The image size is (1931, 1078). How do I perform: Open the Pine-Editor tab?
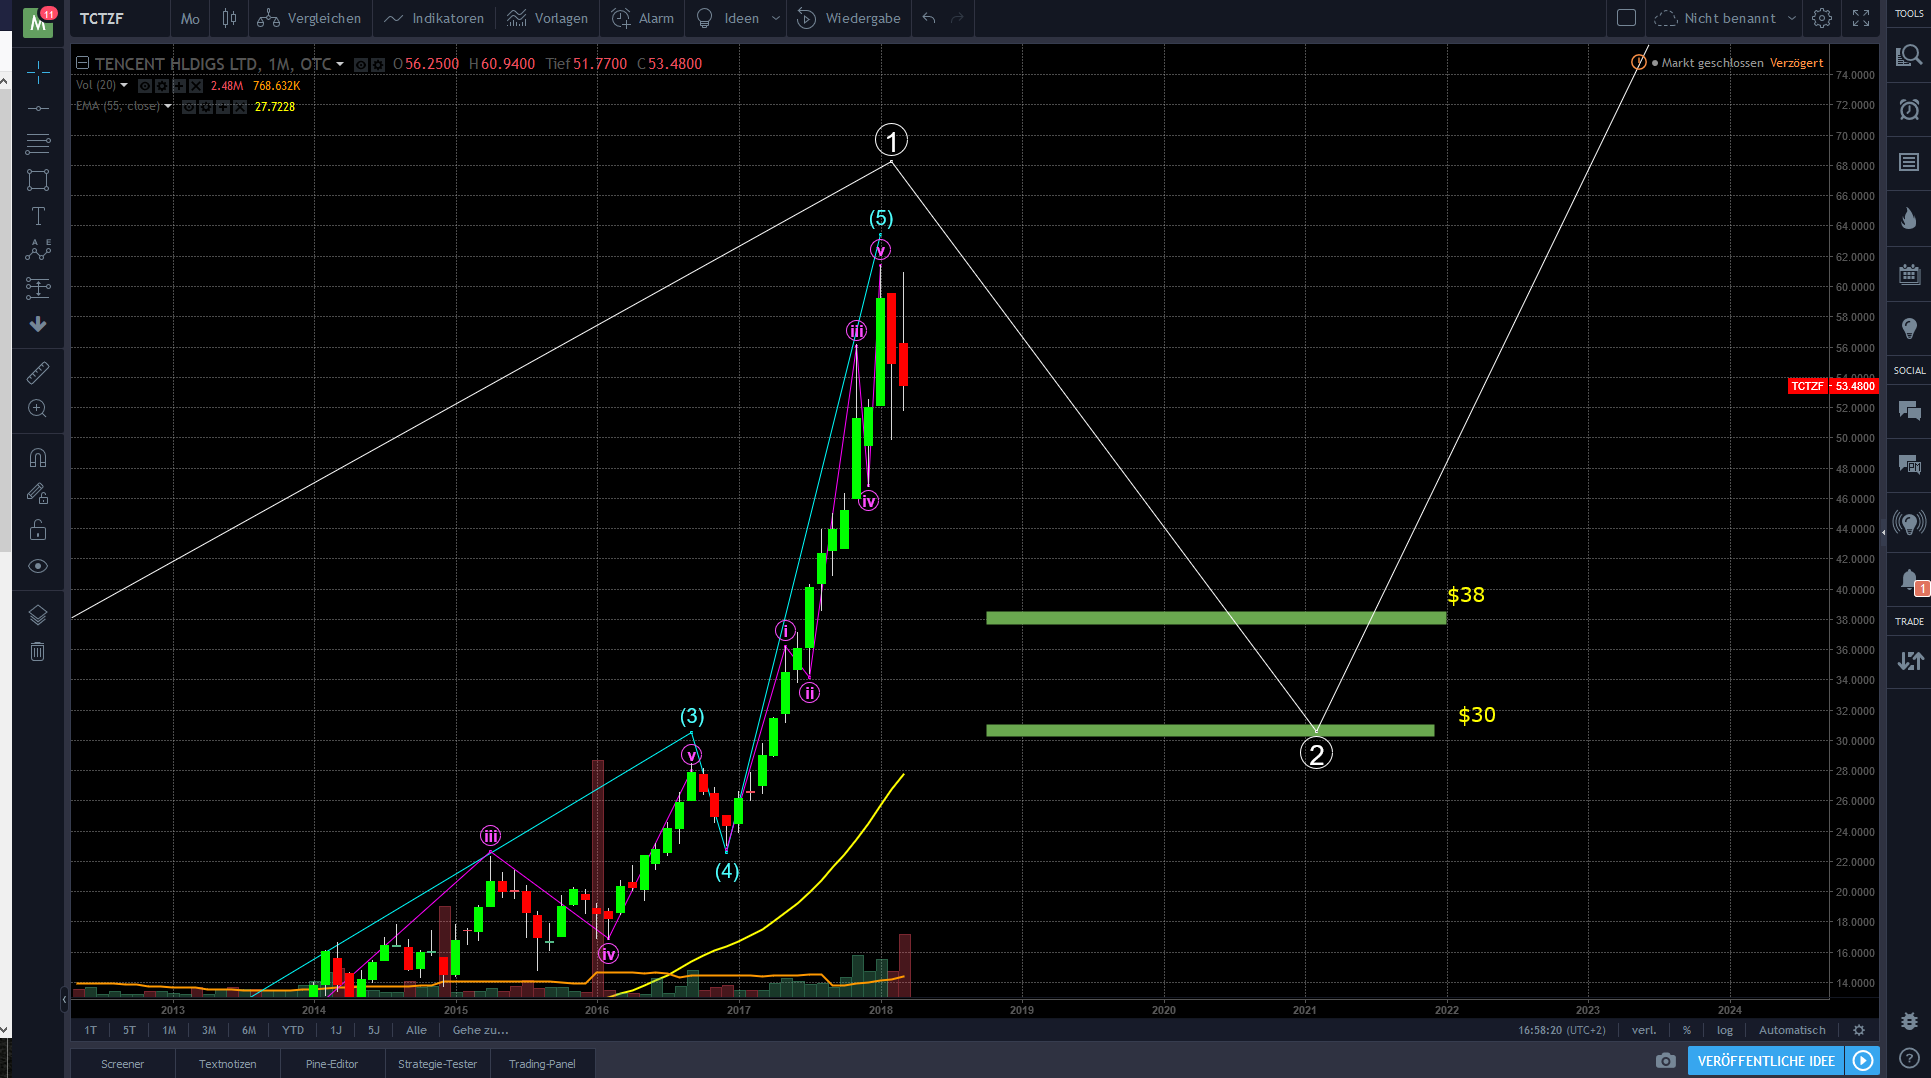332,1064
